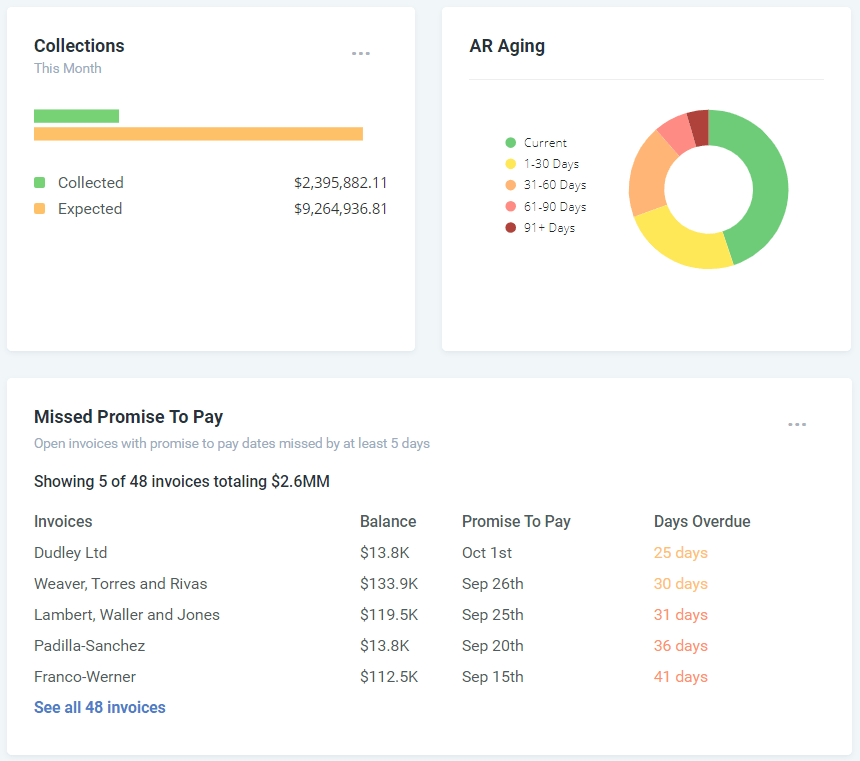
Task: Click the orange Expected progress bar
Action: coord(198,133)
